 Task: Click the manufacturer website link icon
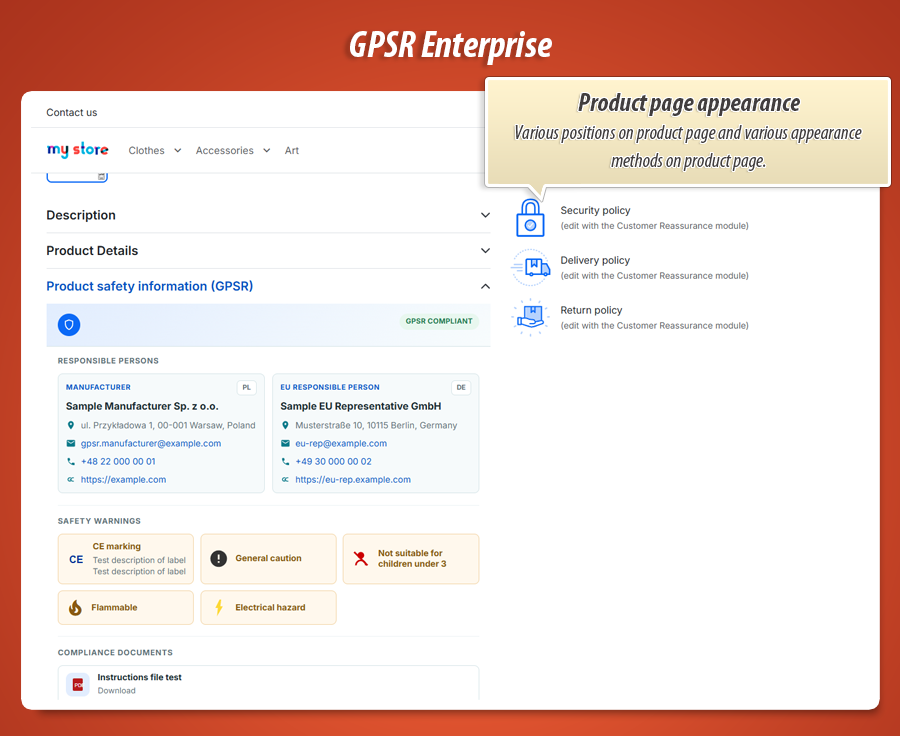(x=71, y=479)
